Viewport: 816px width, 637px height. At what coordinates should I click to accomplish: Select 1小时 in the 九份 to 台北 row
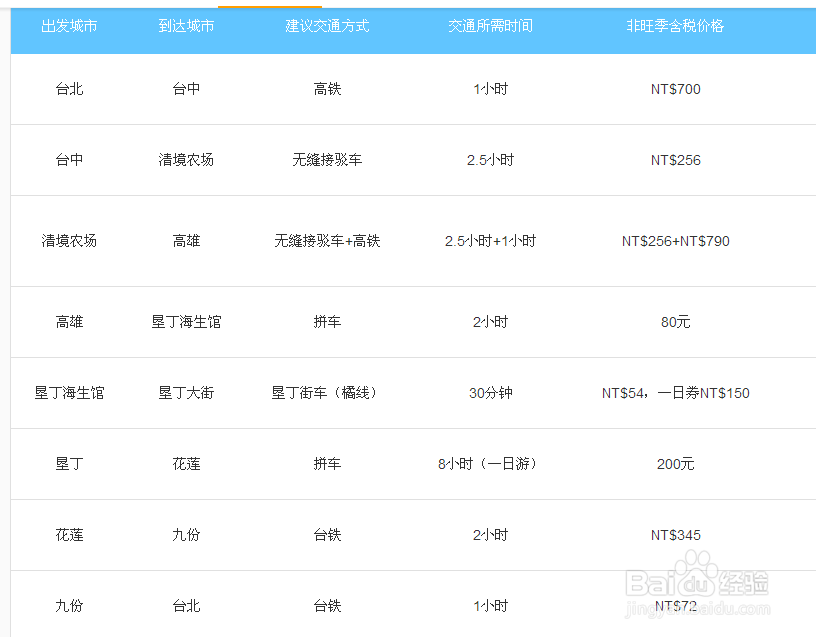pos(490,606)
